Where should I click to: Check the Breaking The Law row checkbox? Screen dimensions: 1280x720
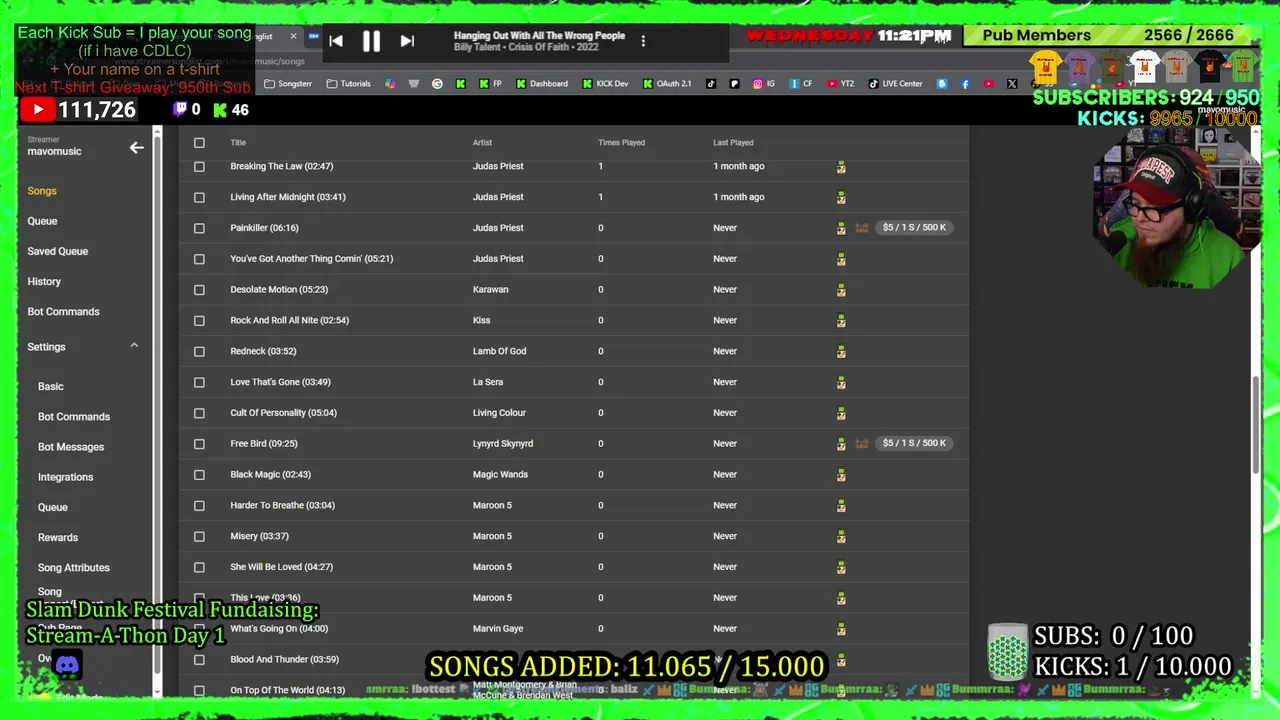pos(199,167)
